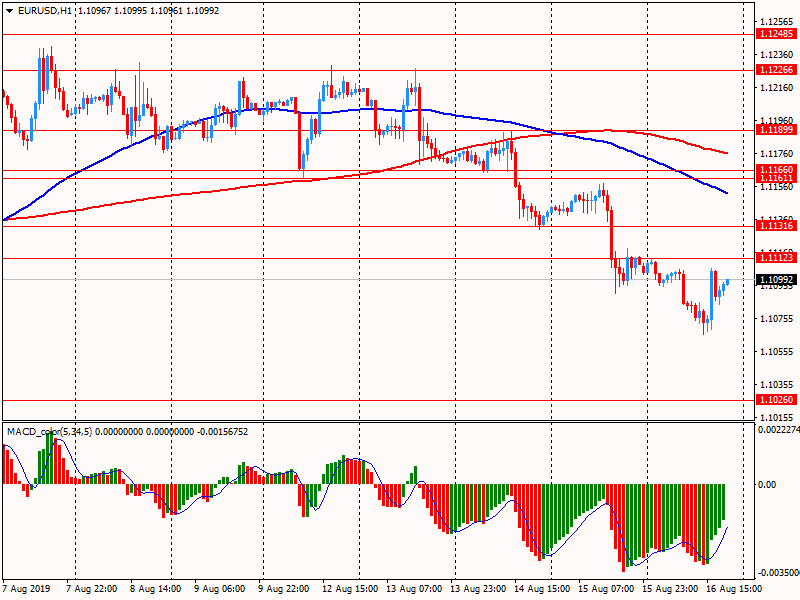Click the 13 Aug 23:00 time axis label

[478, 589]
